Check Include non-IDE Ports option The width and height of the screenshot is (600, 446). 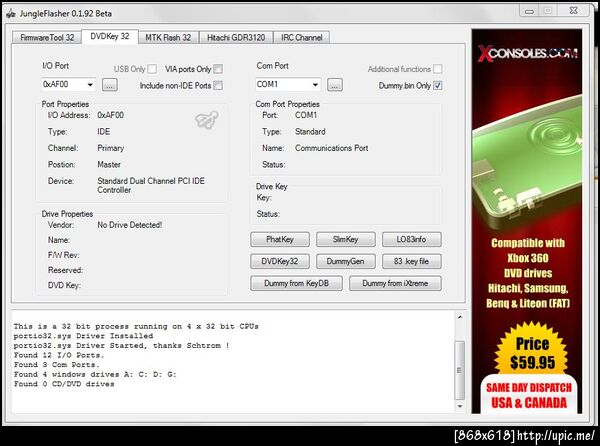[x=218, y=85]
